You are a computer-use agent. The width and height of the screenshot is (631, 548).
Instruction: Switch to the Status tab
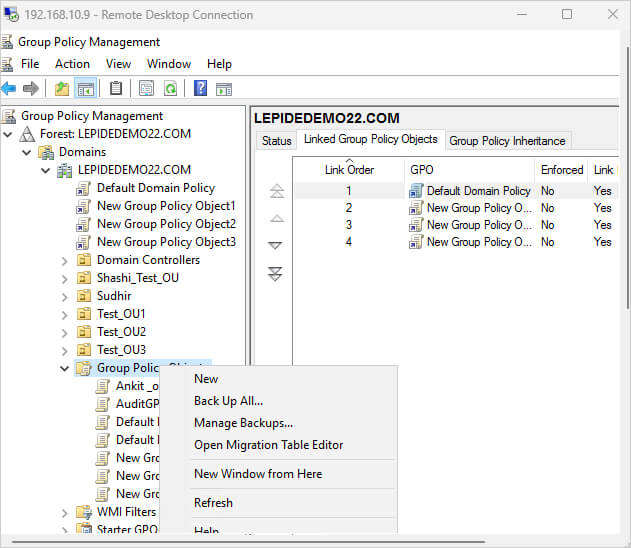276,141
